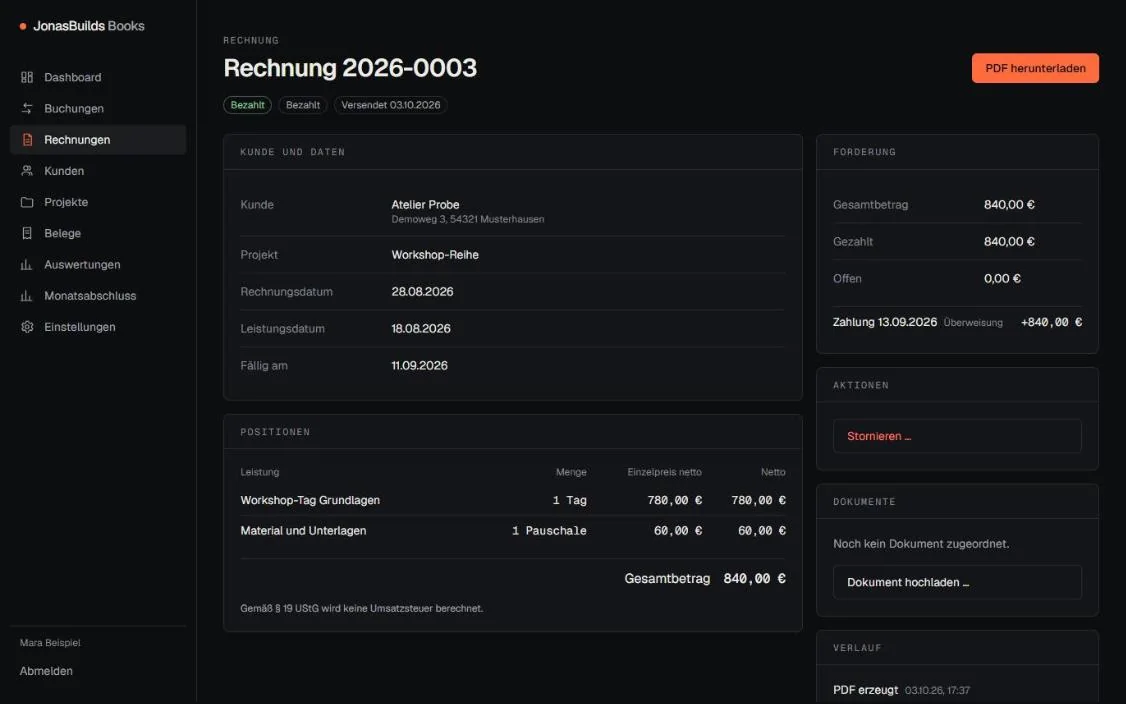Click the Belege receipt icon
The height and width of the screenshot is (704, 1126).
tap(27, 233)
